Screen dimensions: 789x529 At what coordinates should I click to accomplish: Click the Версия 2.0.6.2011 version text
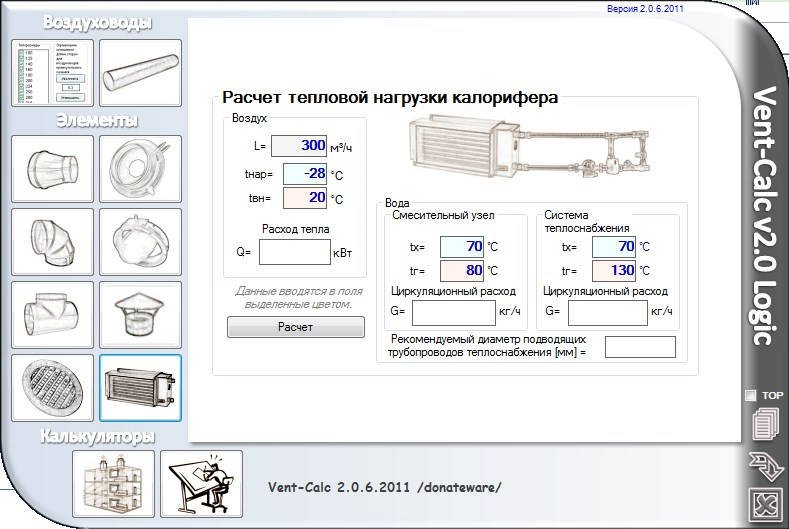(645, 9)
